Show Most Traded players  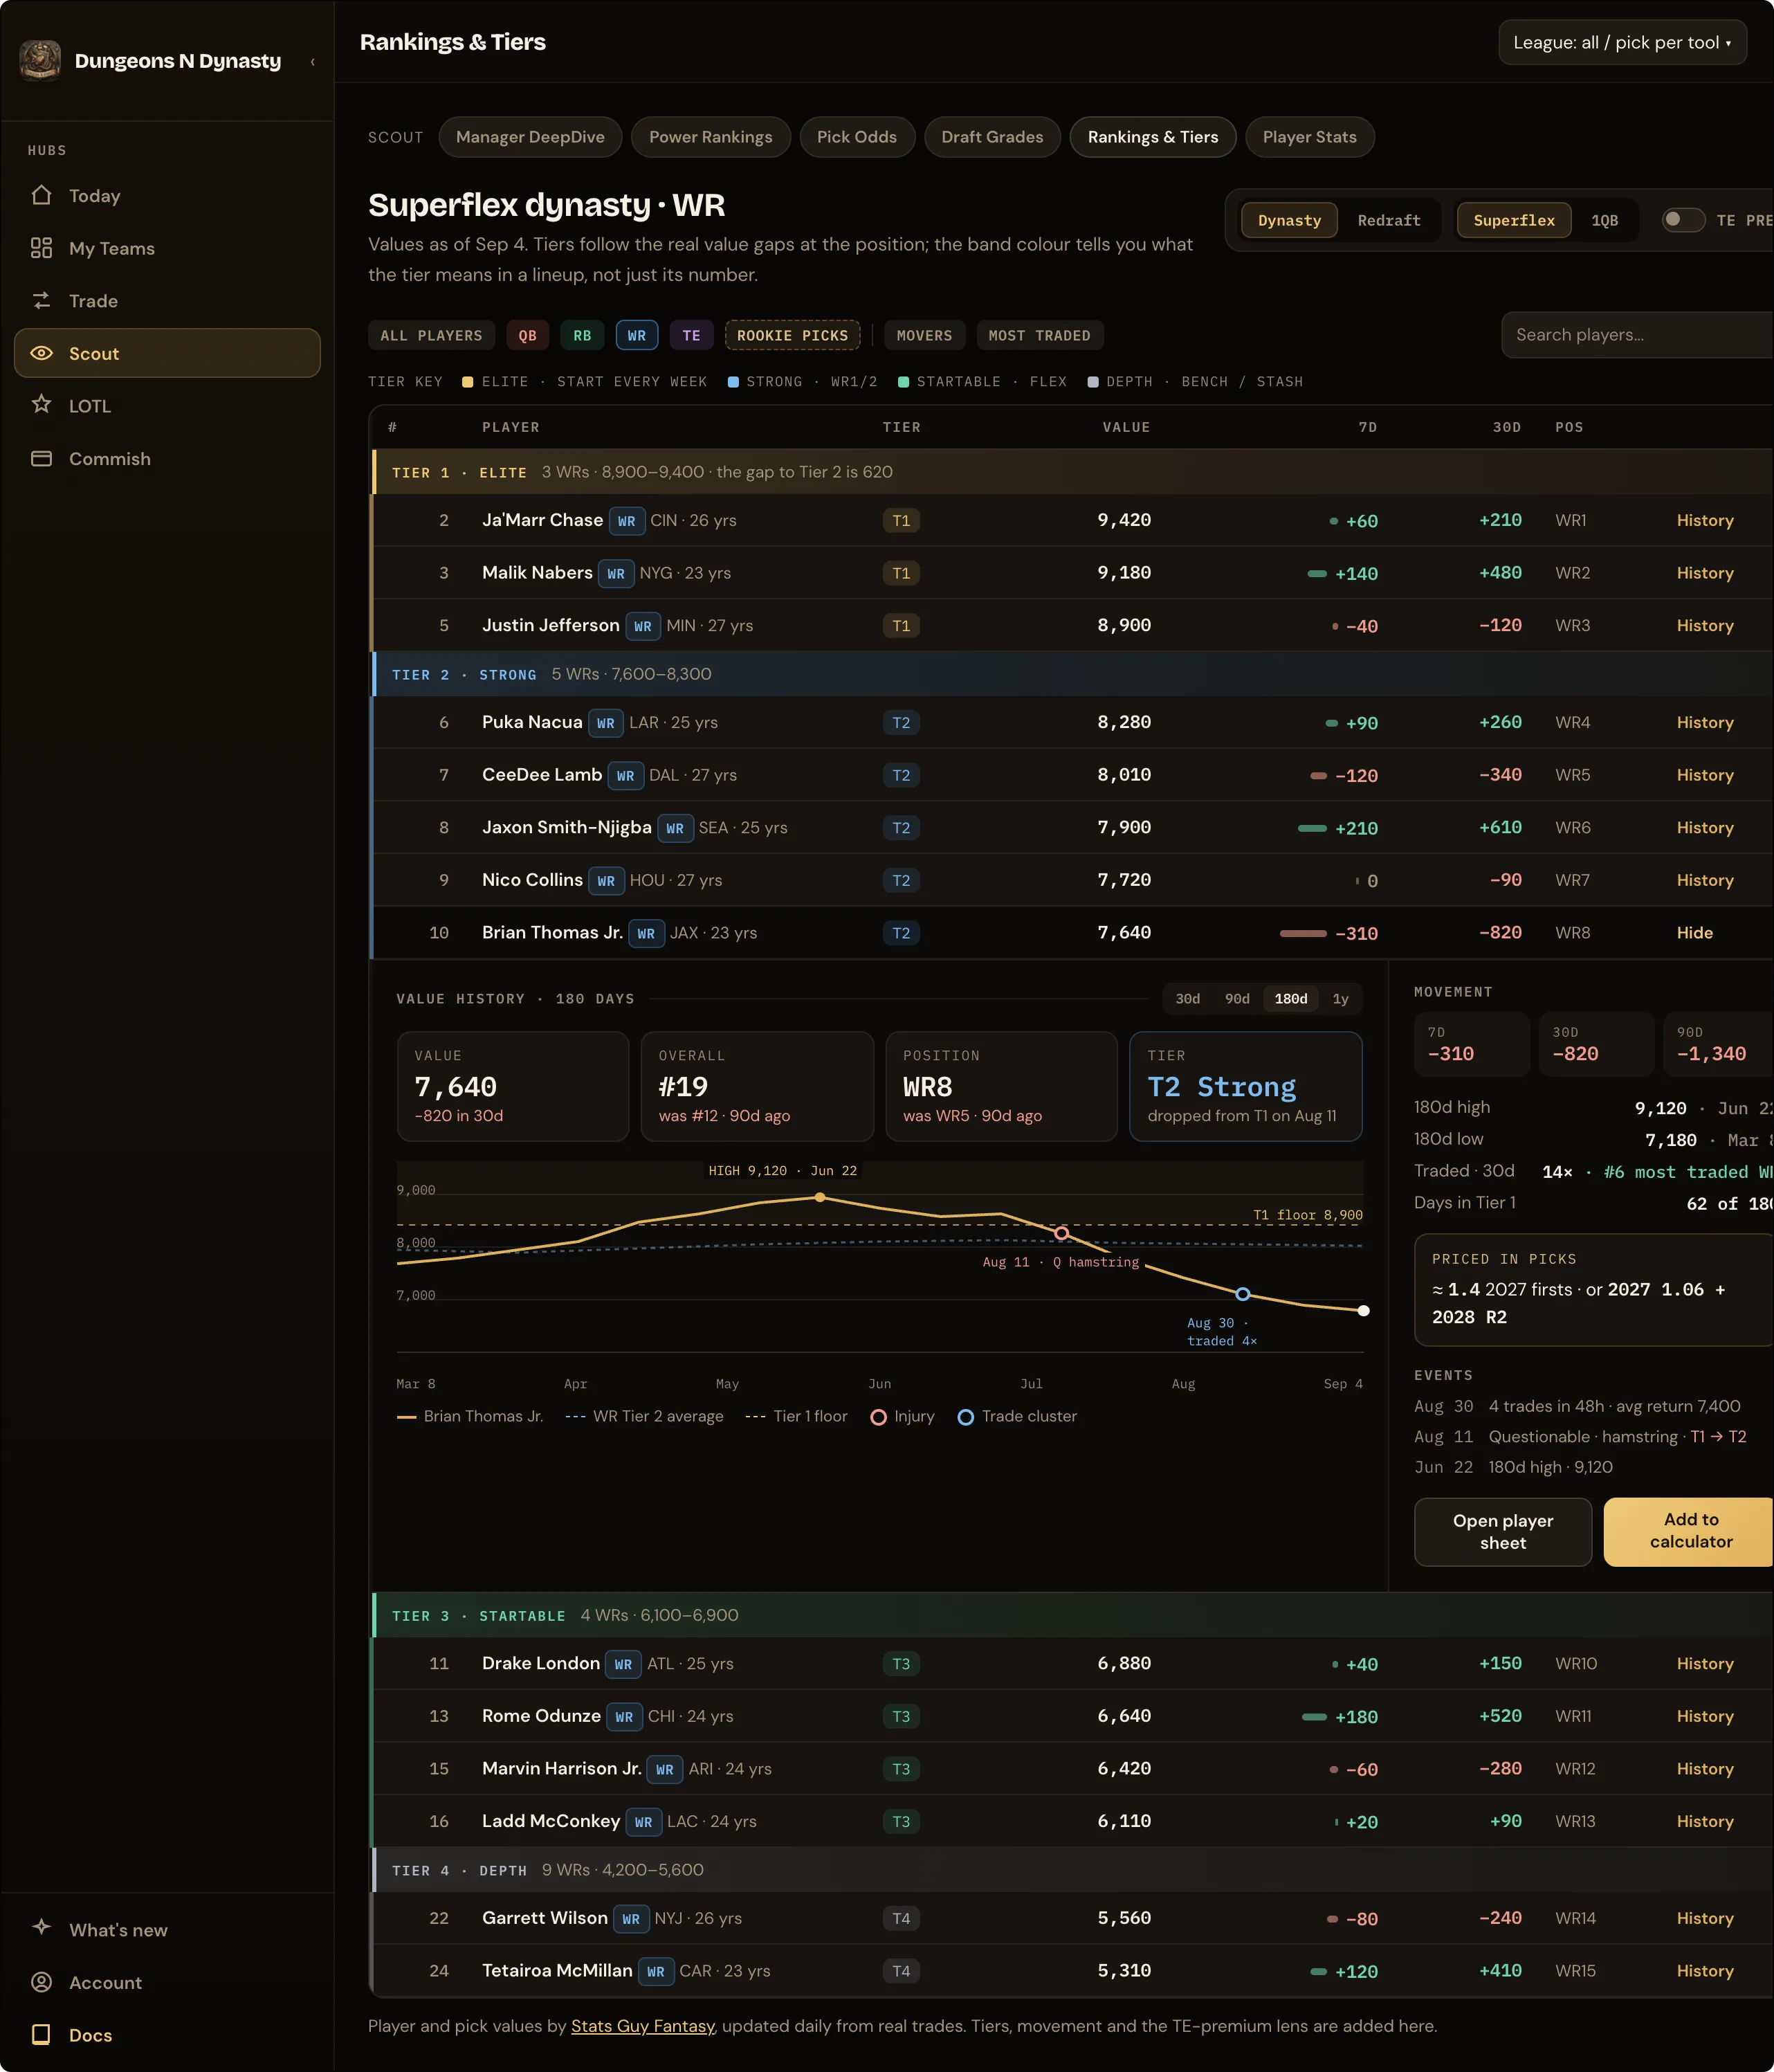coord(1039,336)
